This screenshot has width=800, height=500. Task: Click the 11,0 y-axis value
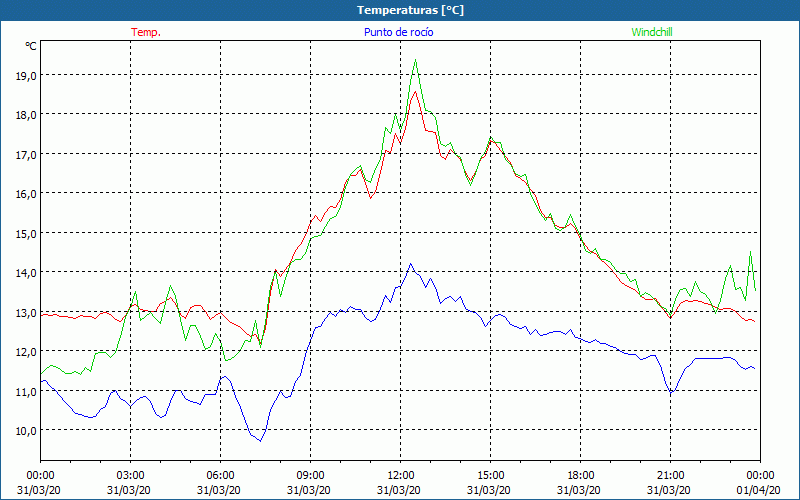[x=26, y=391]
